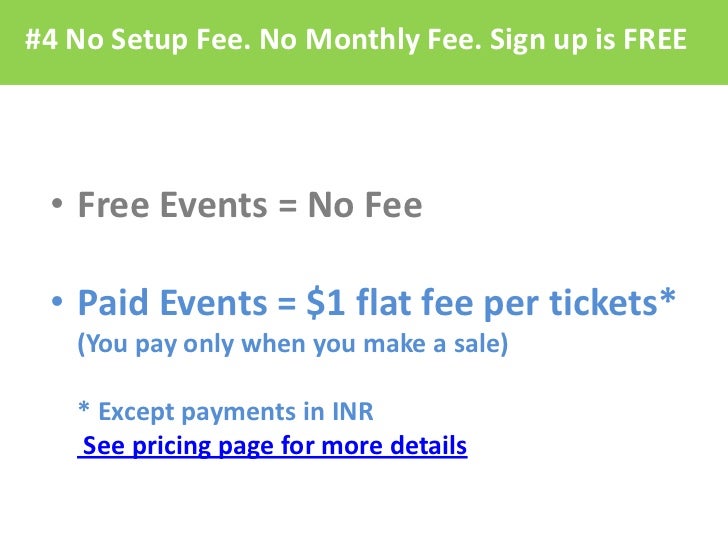Click the equals sign after Paid Events
This screenshot has height=546, width=728.
287,304
